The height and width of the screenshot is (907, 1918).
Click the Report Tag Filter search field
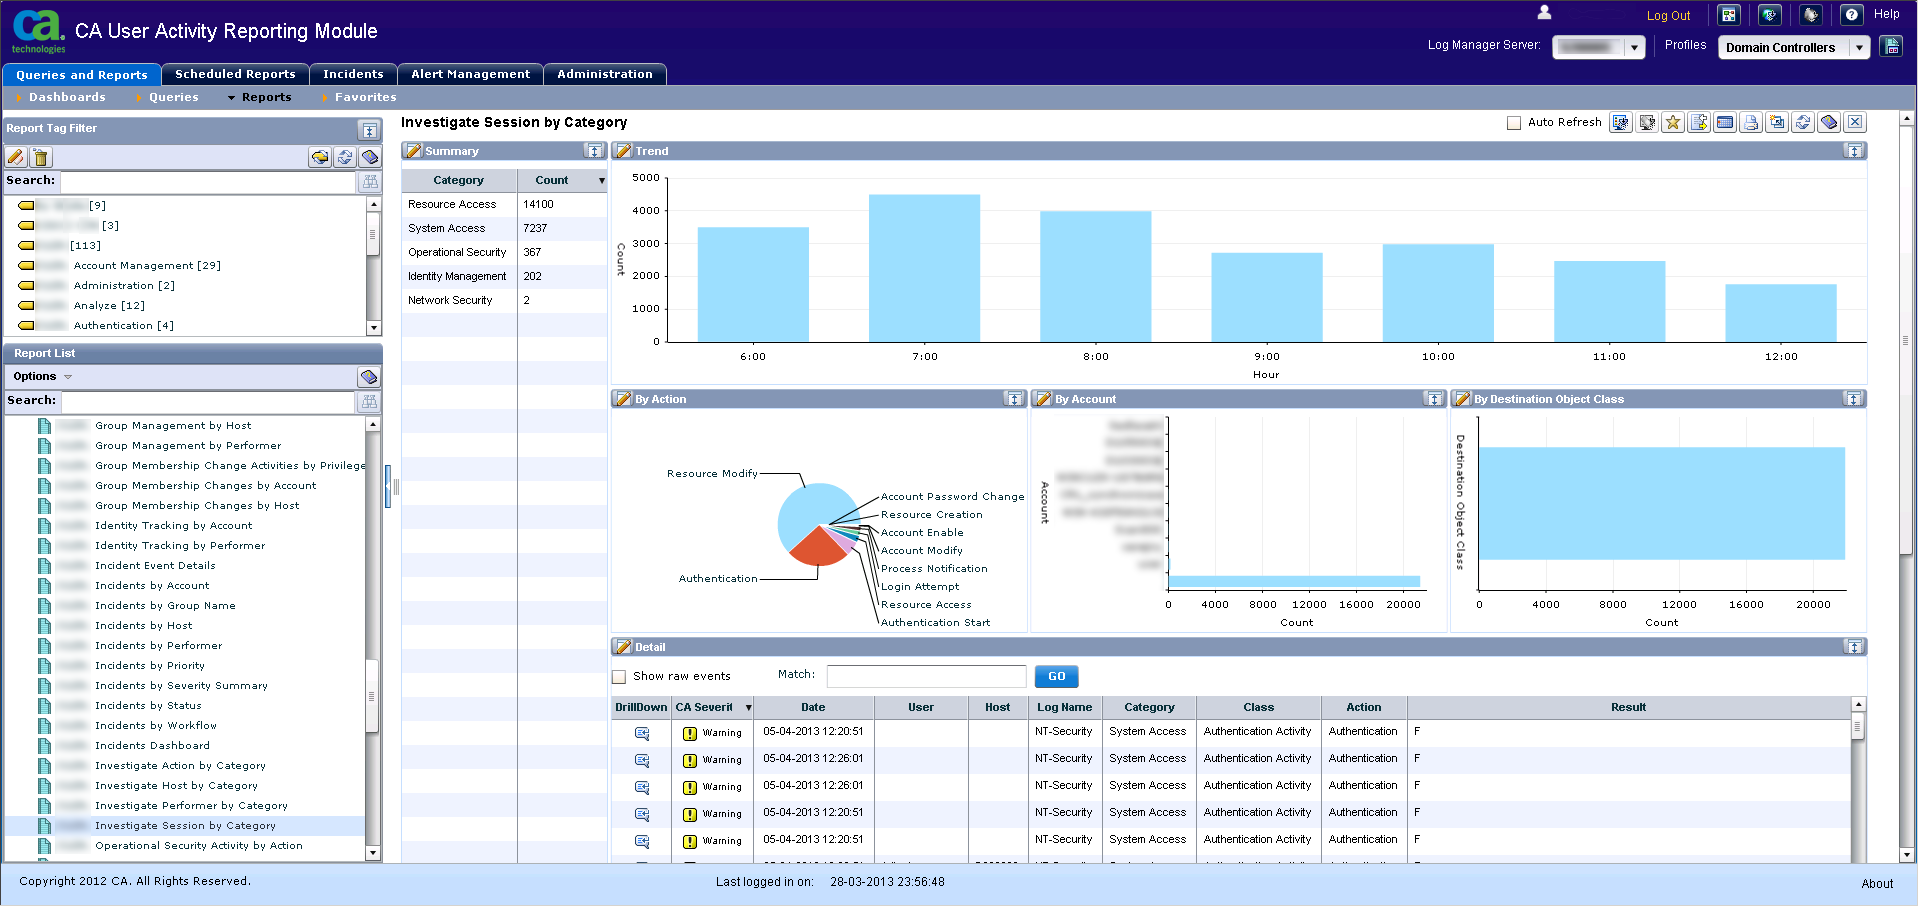click(208, 182)
